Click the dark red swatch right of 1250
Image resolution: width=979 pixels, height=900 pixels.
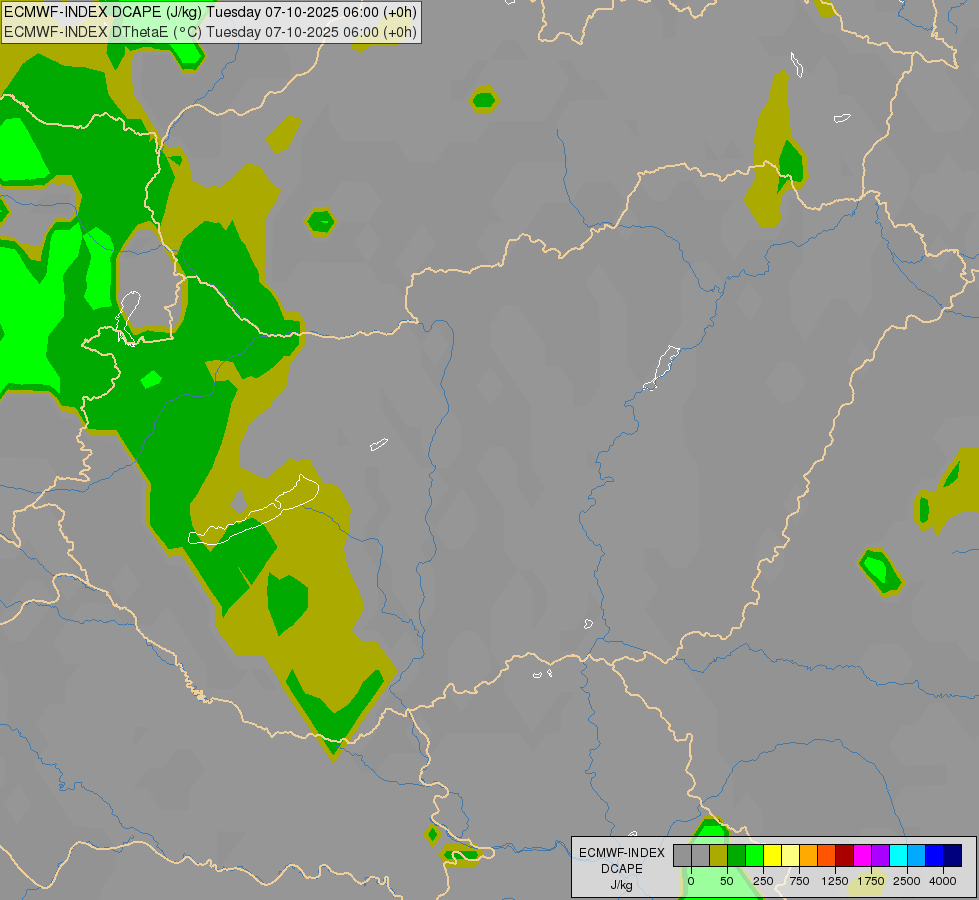pos(845,856)
